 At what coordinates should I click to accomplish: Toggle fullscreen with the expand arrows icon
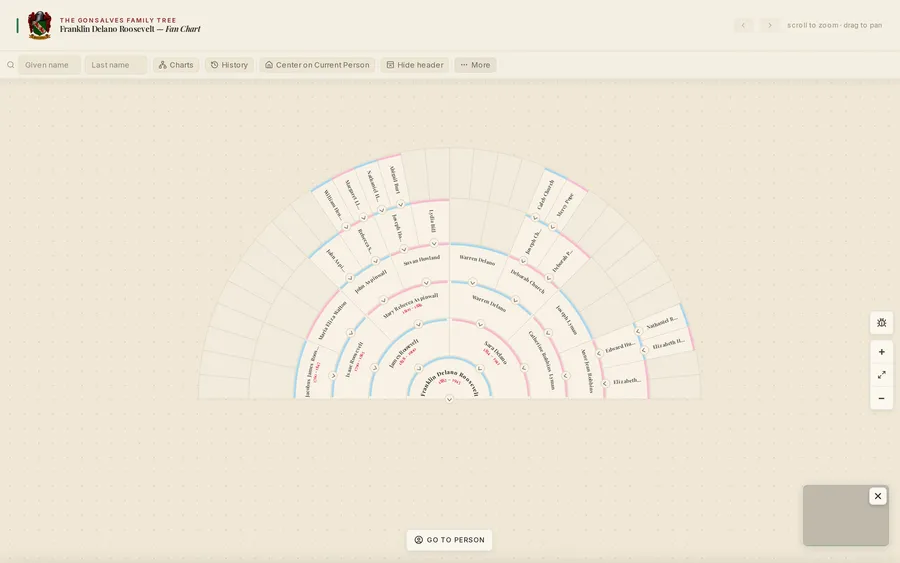click(x=882, y=375)
